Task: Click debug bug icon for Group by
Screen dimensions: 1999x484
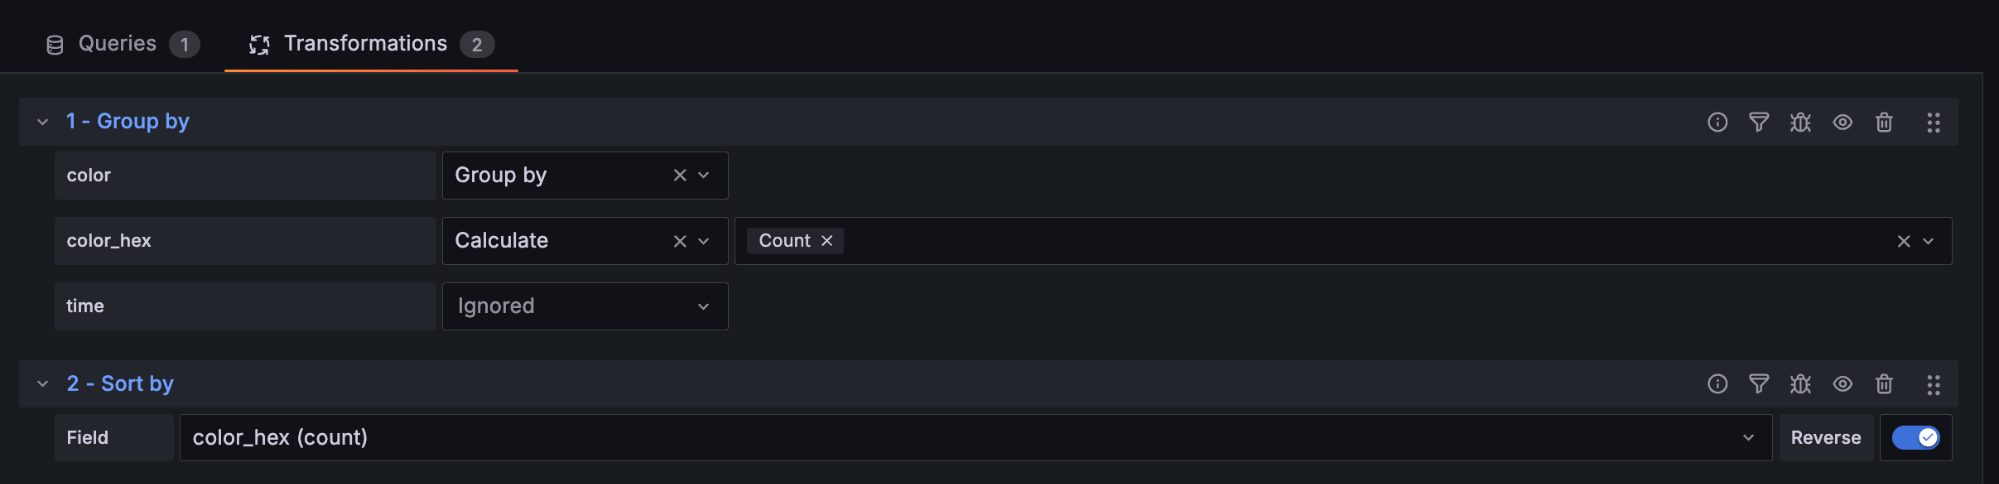Action: [1801, 122]
